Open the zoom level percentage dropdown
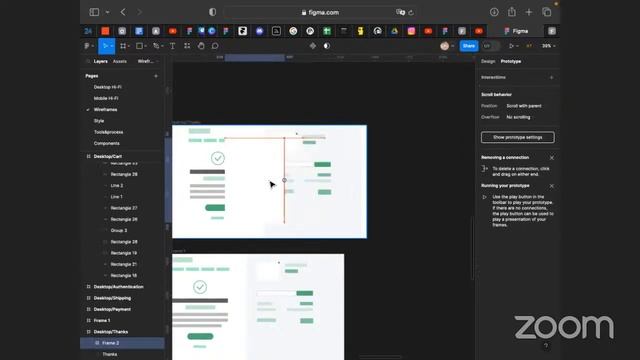This screenshot has height=360, width=640. 548,46
